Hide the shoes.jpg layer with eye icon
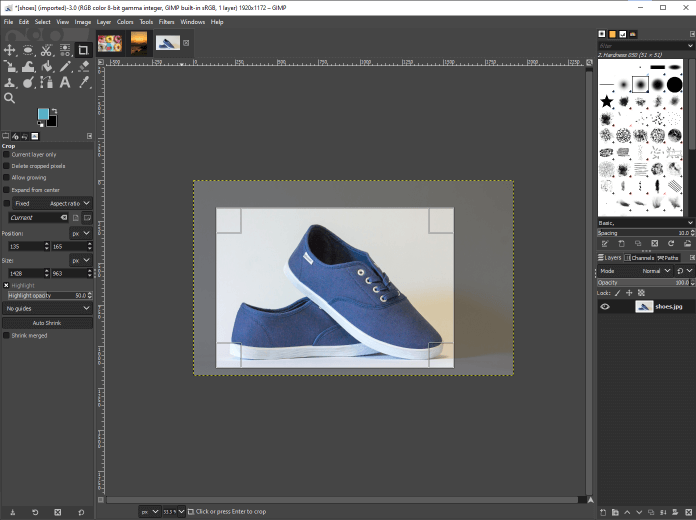The height and width of the screenshot is (520, 696). point(605,306)
